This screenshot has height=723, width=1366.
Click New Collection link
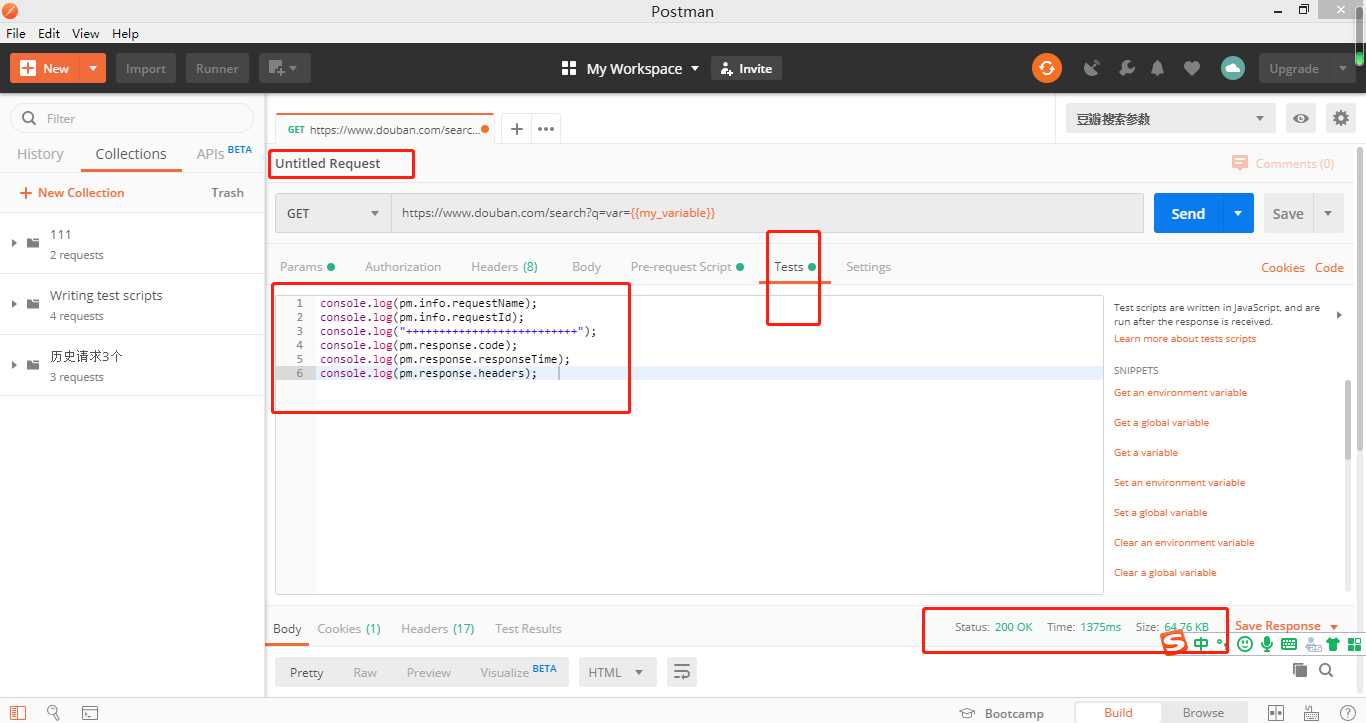[71, 193]
